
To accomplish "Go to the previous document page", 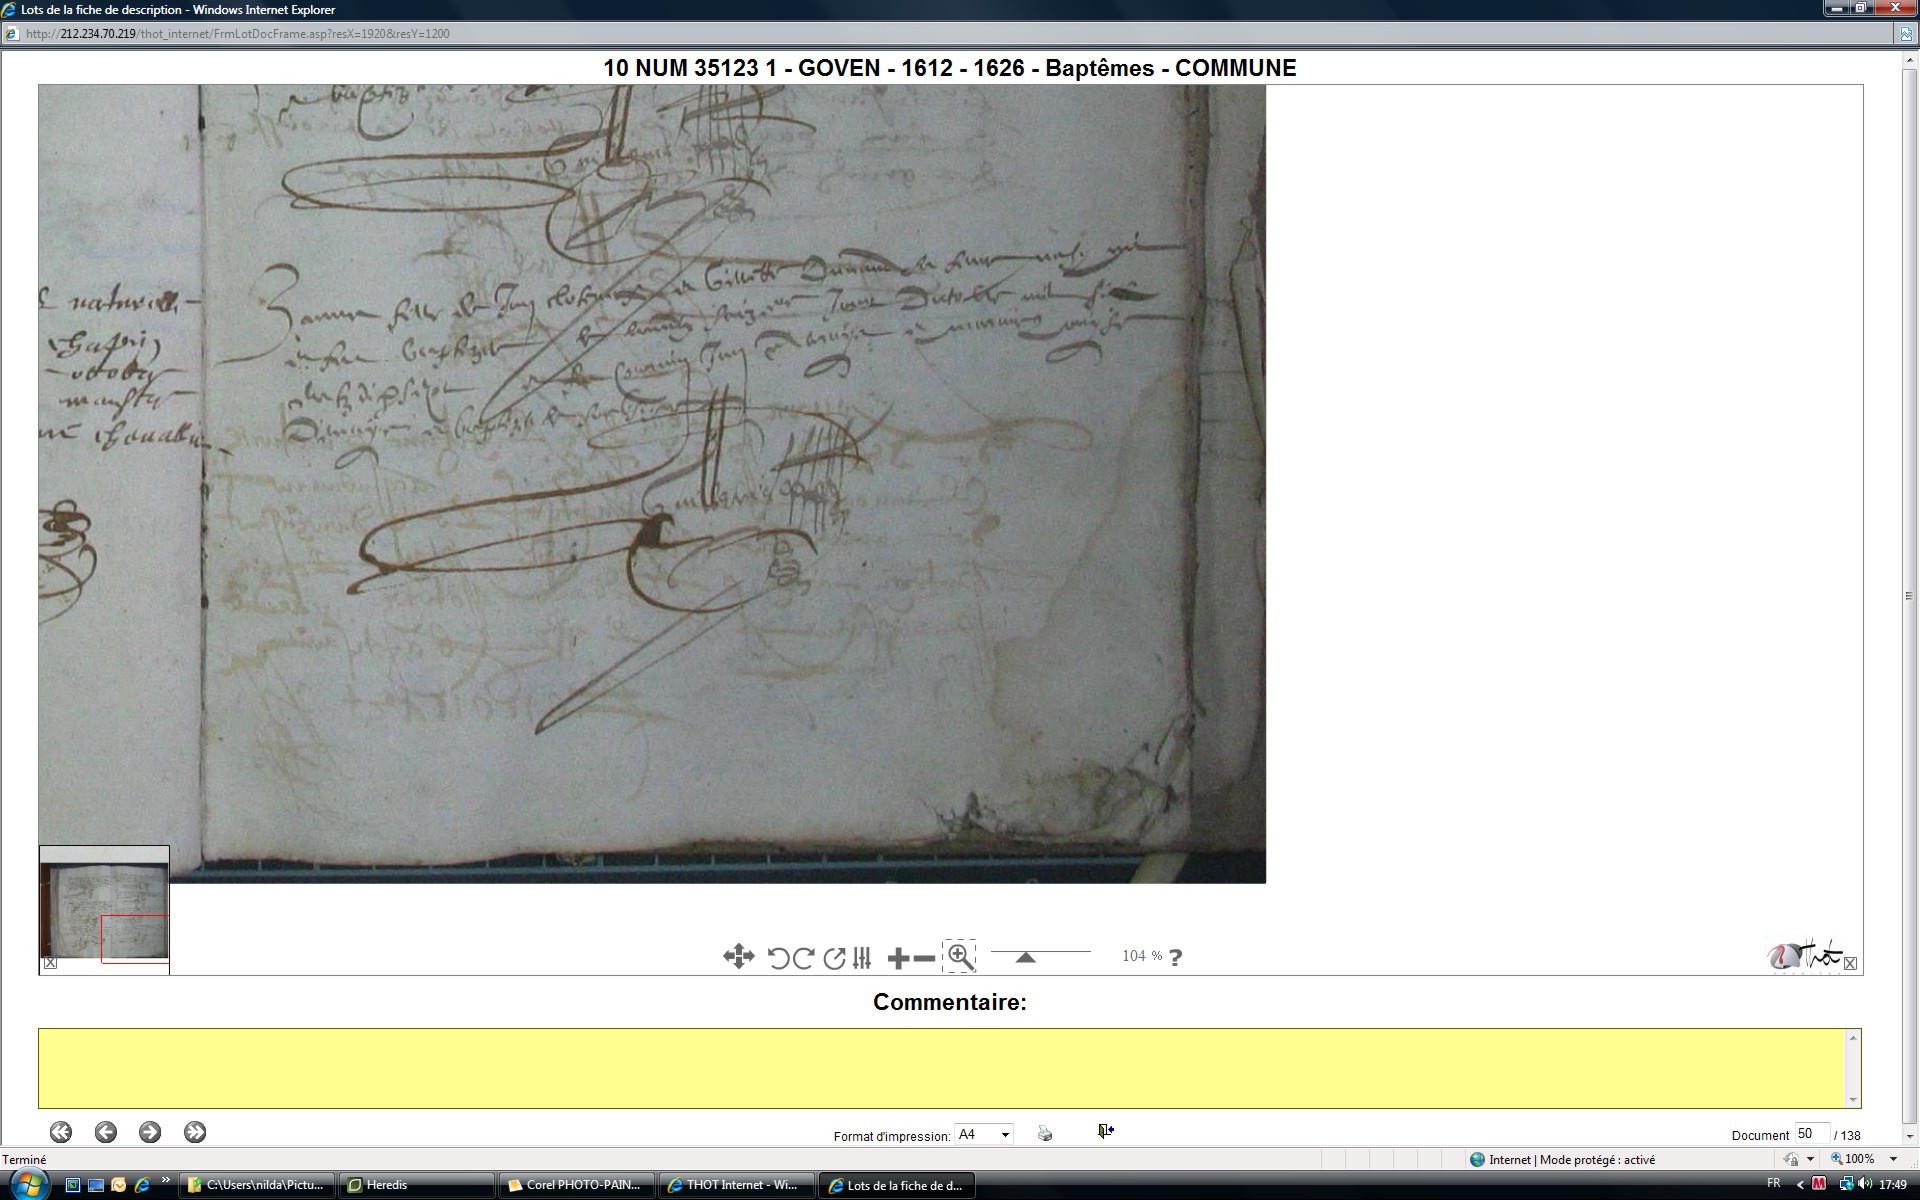I will pos(105,1132).
